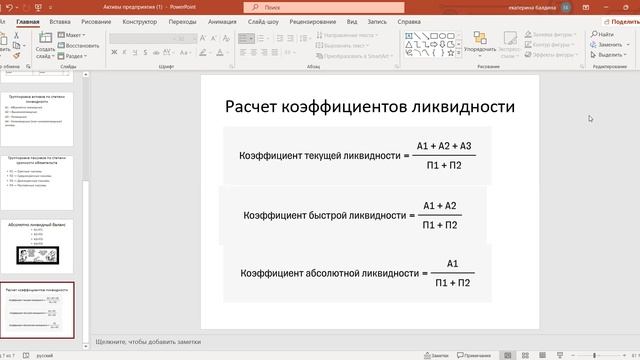Open the Рисование tab
640x360 pixels.
click(96, 22)
